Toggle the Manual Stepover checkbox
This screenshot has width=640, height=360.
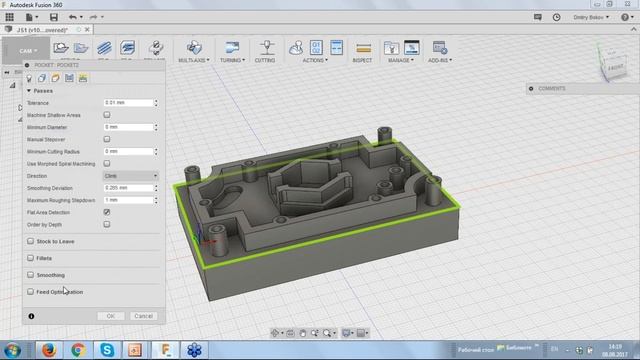pyautogui.click(x=107, y=139)
